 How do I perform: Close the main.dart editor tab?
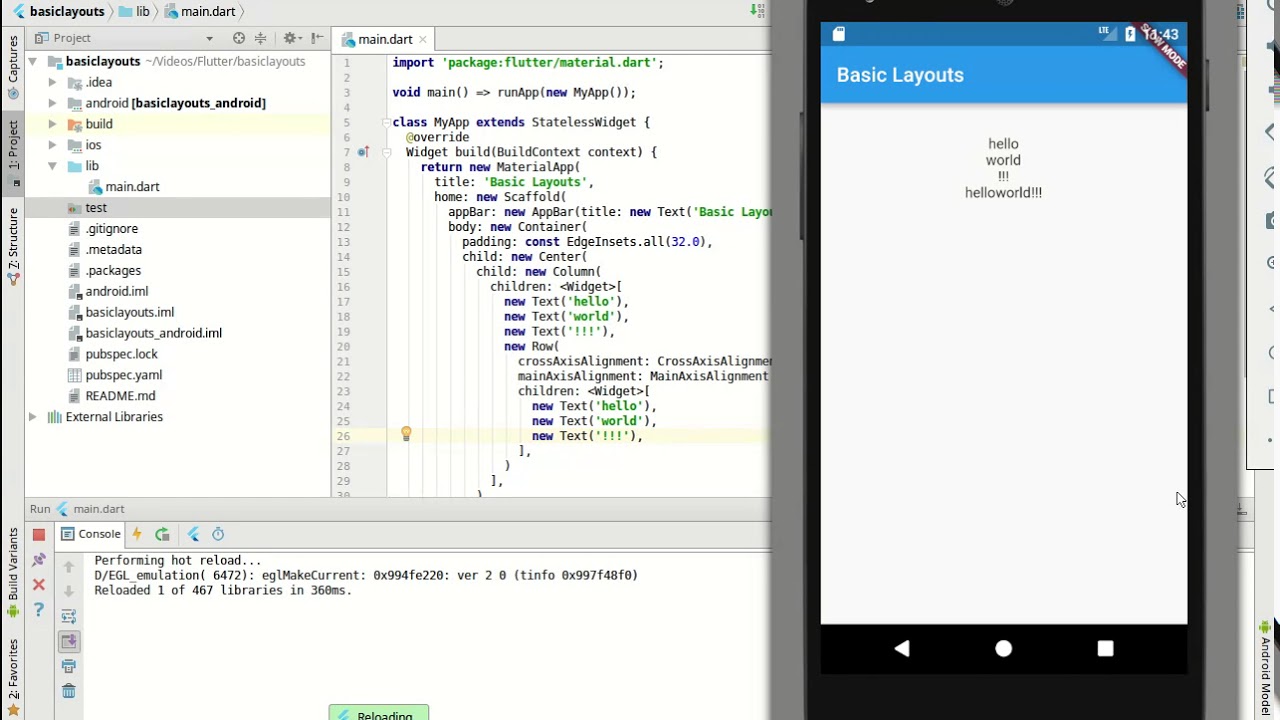pyautogui.click(x=423, y=39)
